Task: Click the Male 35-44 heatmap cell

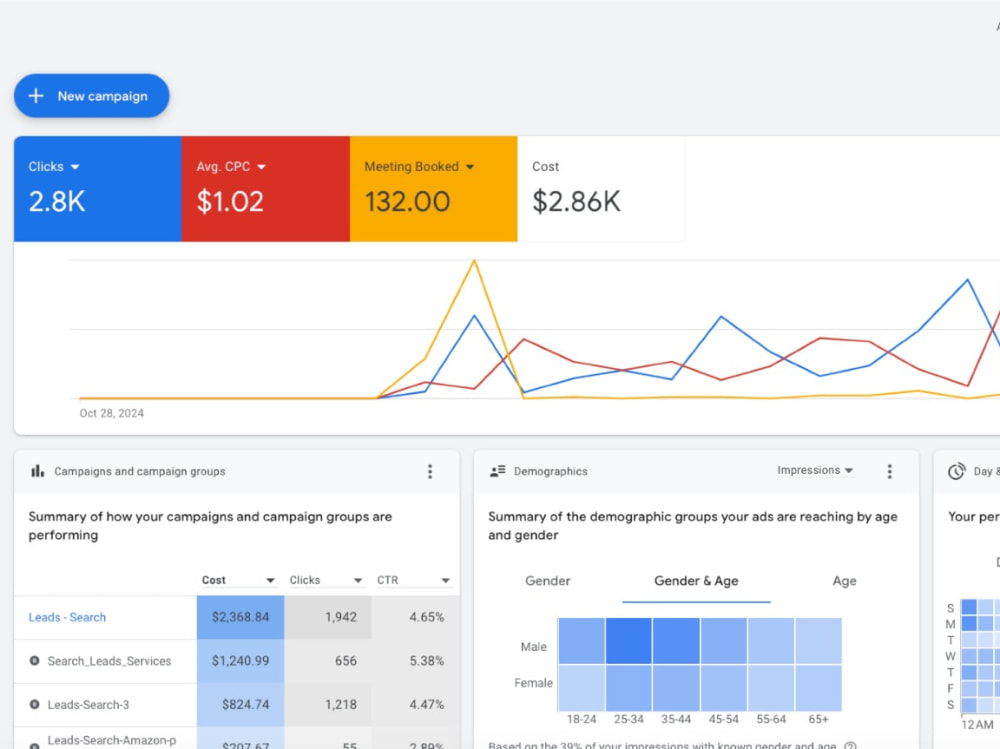Action: pyautogui.click(x=676, y=641)
